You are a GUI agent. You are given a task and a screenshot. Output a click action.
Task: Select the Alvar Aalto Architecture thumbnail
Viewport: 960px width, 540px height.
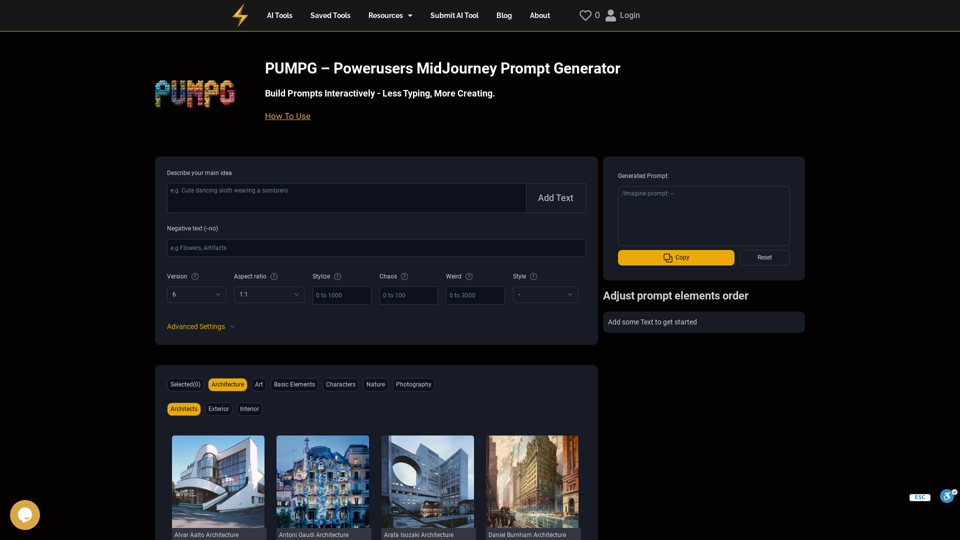click(x=218, y=482)
